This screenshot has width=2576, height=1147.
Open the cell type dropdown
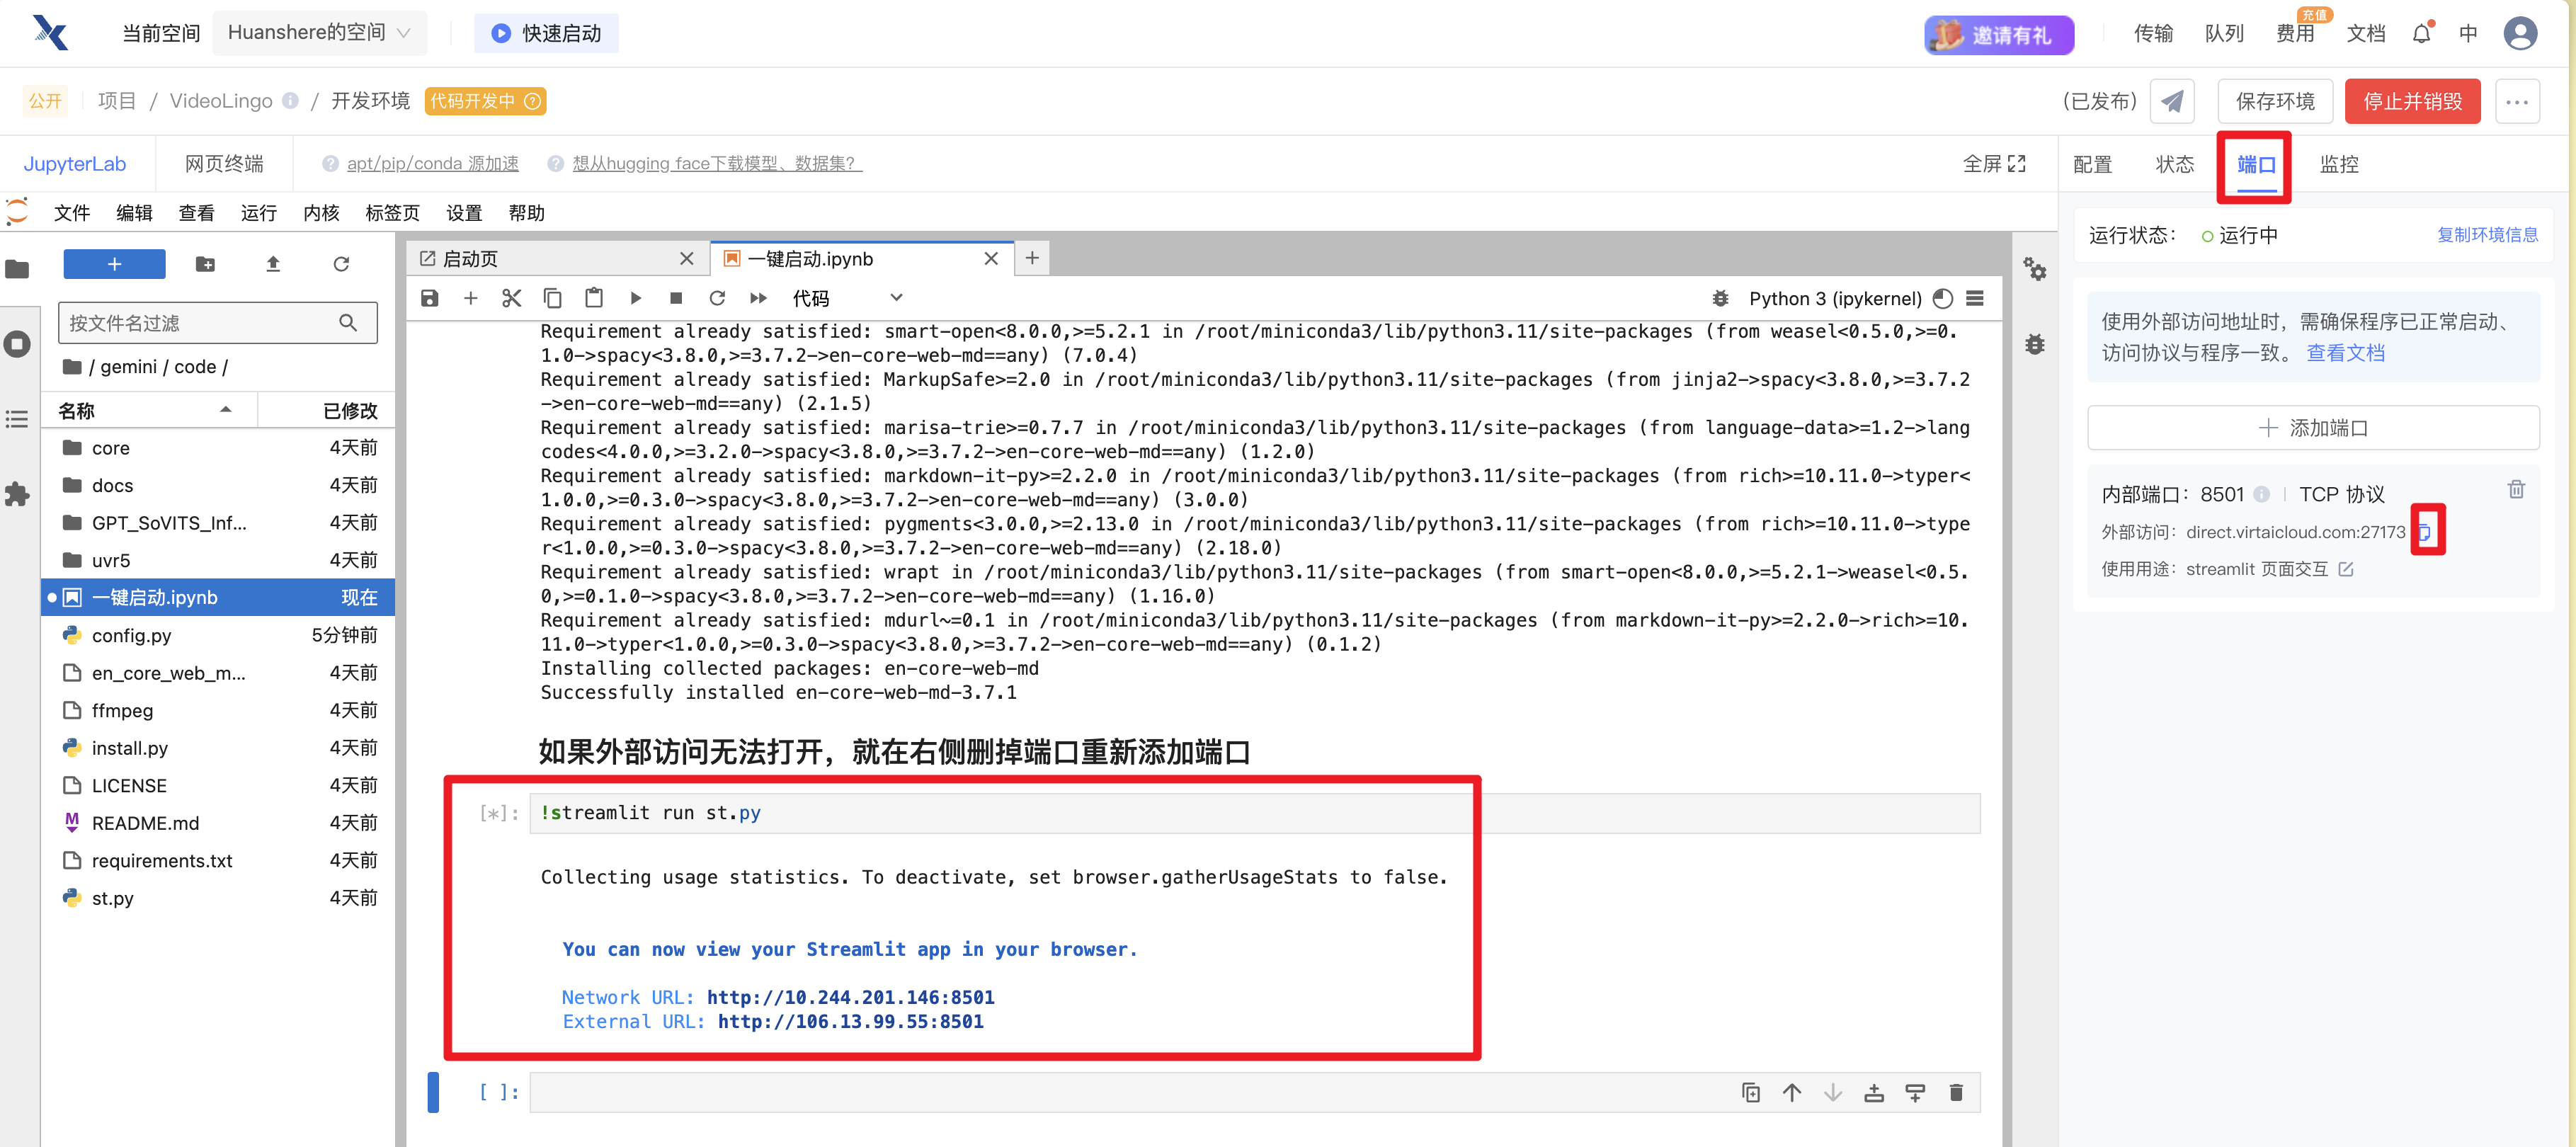tap(847, 298)
